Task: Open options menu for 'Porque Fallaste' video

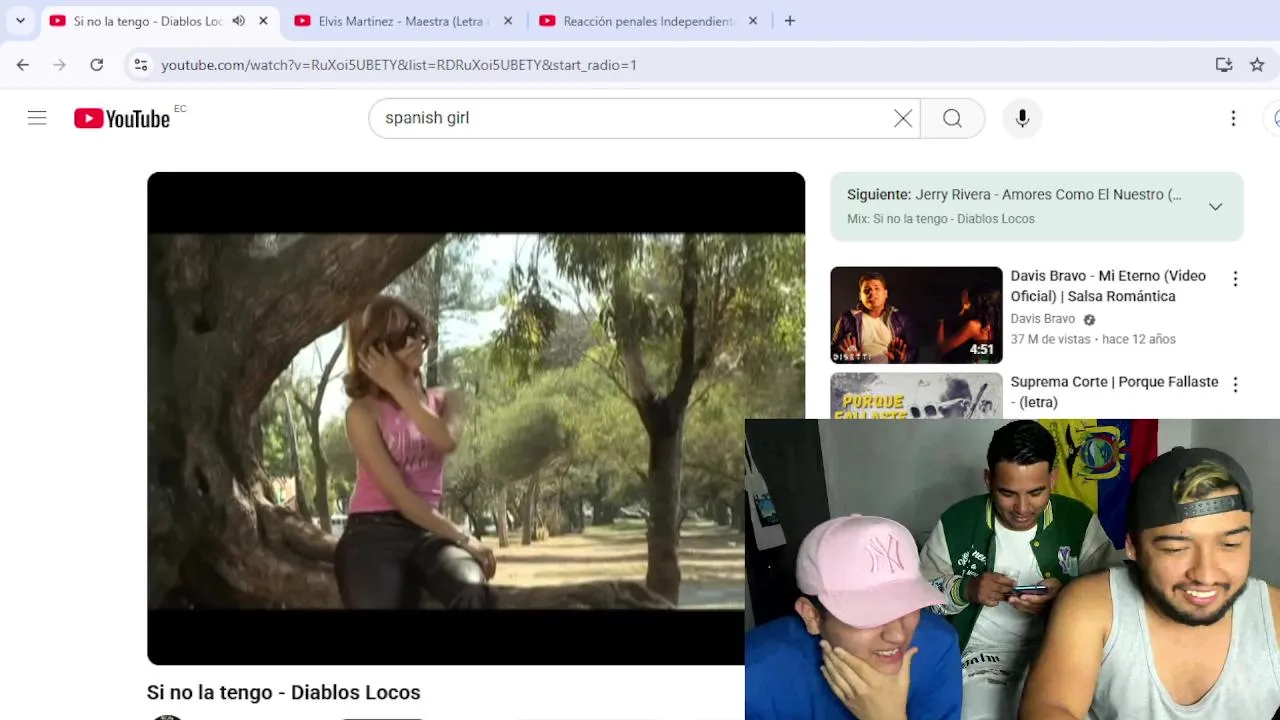Action: (x=1235, y=385)
